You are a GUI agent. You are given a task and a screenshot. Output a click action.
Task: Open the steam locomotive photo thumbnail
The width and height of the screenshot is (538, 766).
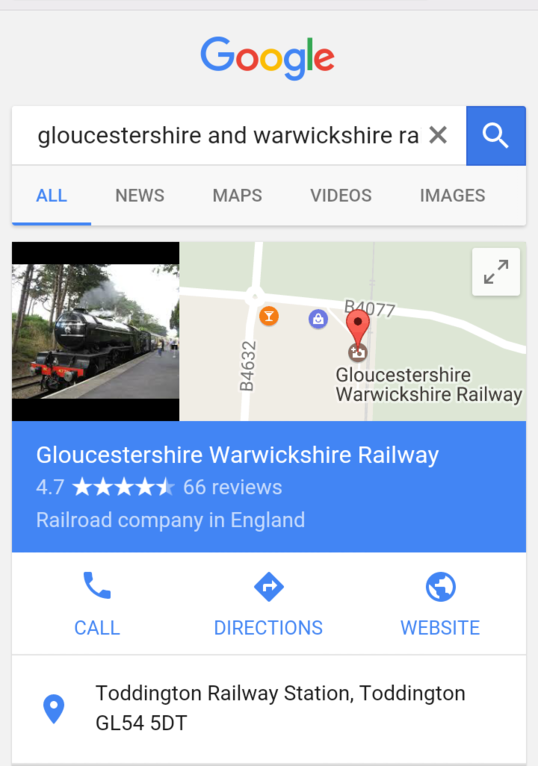96,331
